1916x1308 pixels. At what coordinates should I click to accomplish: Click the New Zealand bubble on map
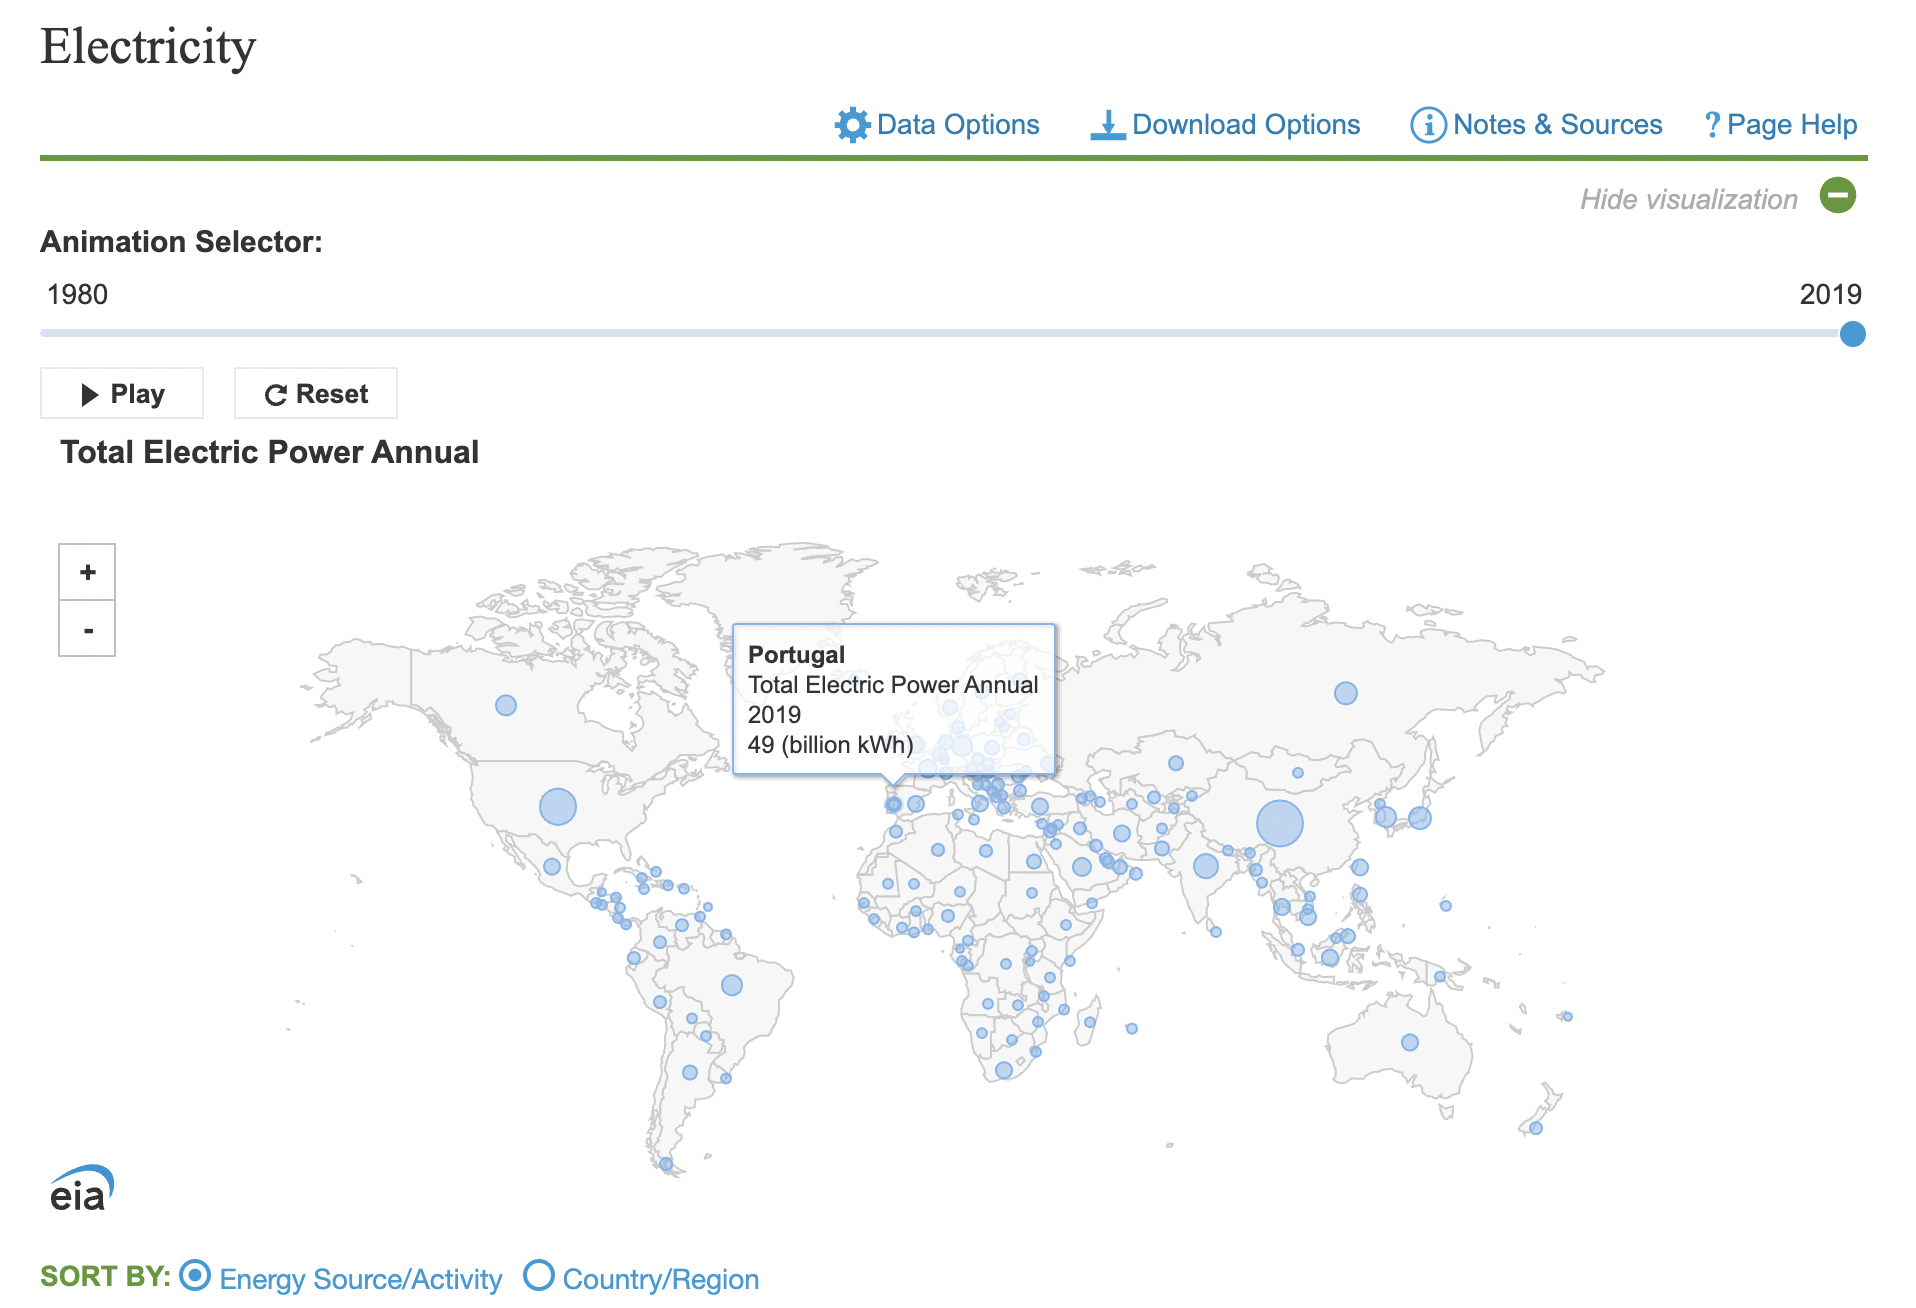(x=1536, y=1128)
